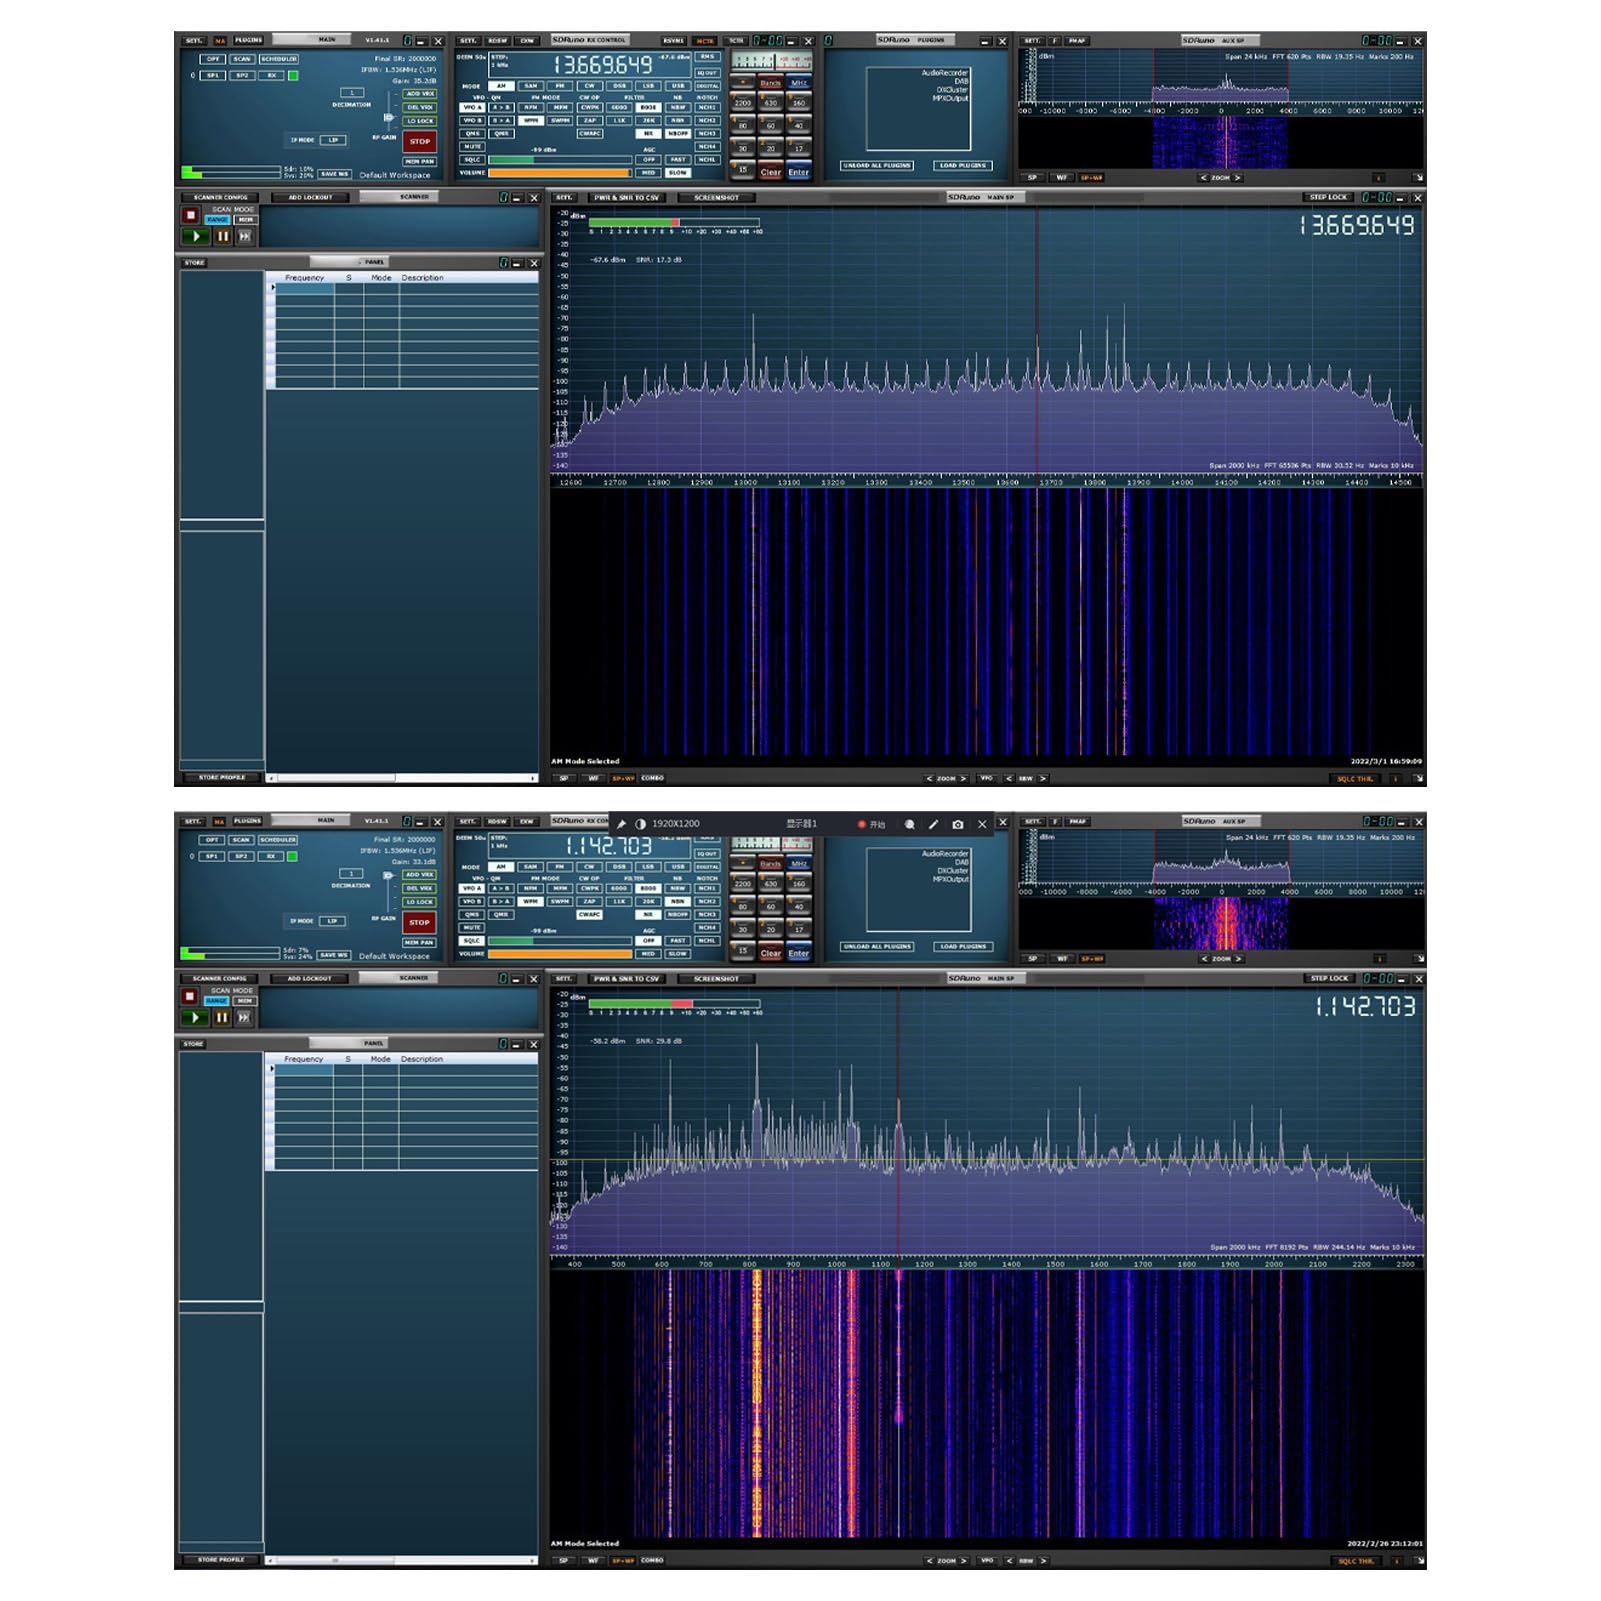This screenshot has width=1601, height=1601.
Task: Click left RBW arrow in upper MAIN SP
Action: click(x=1009, y=778)
